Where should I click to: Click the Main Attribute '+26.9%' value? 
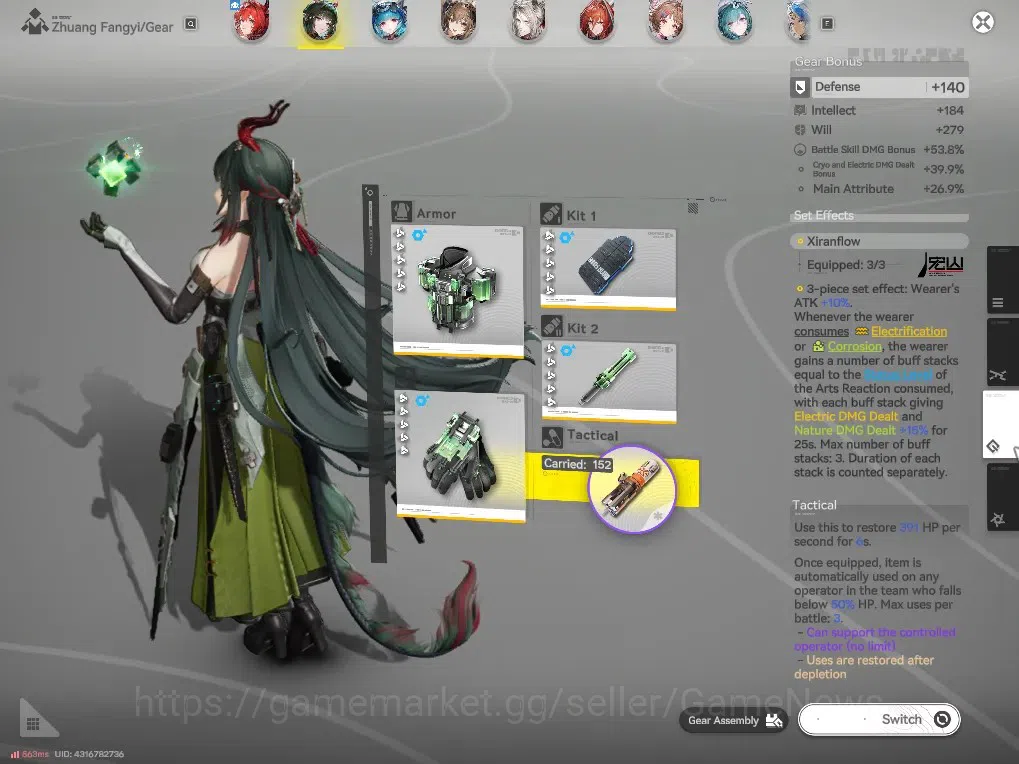tap(944, 188)
